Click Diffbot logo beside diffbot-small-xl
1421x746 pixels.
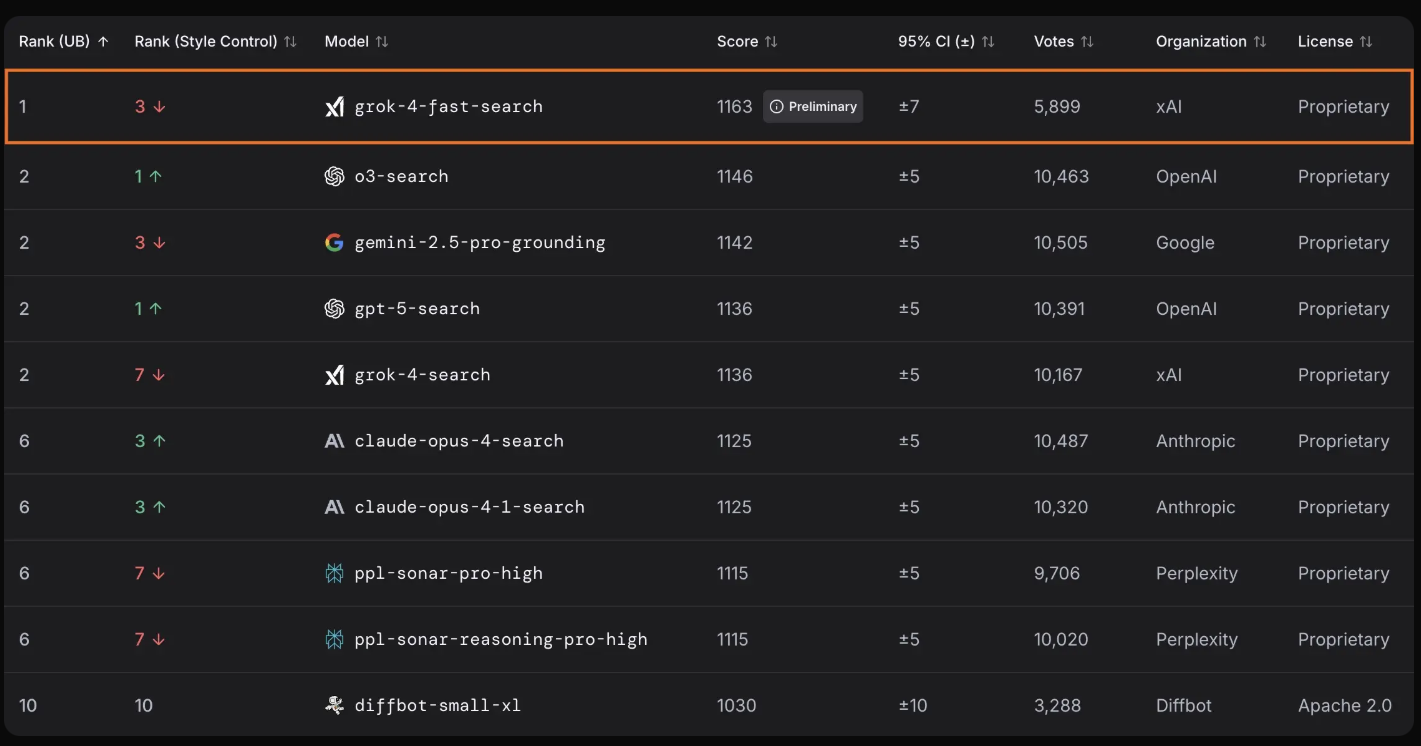(335, 705)
